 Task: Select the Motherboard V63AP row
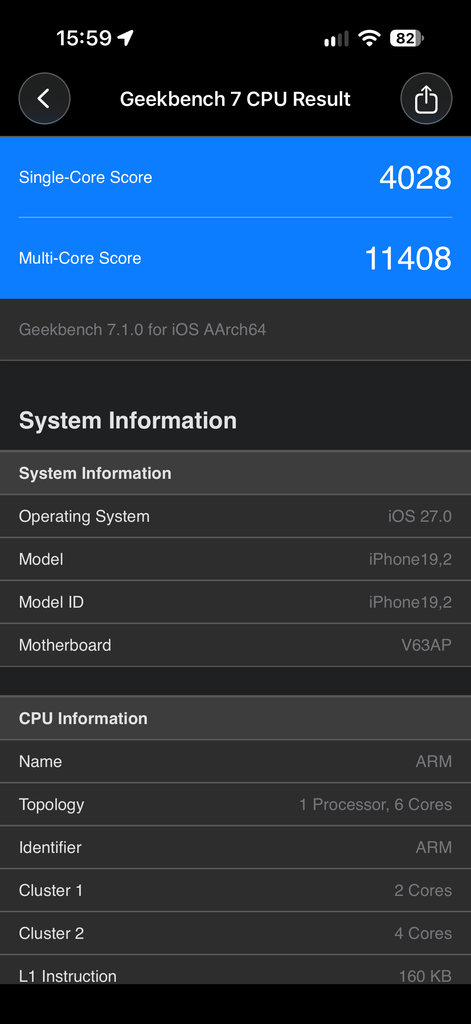235,645
